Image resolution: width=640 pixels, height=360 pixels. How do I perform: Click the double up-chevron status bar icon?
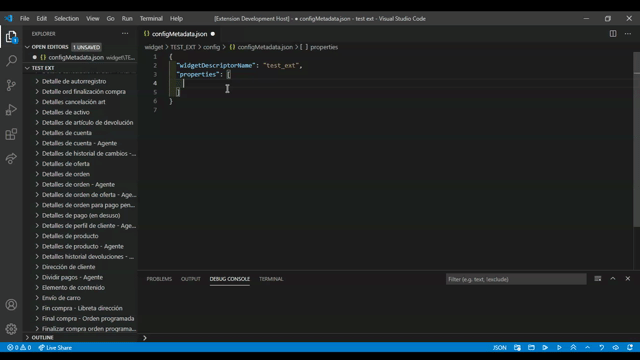(573, 348)
